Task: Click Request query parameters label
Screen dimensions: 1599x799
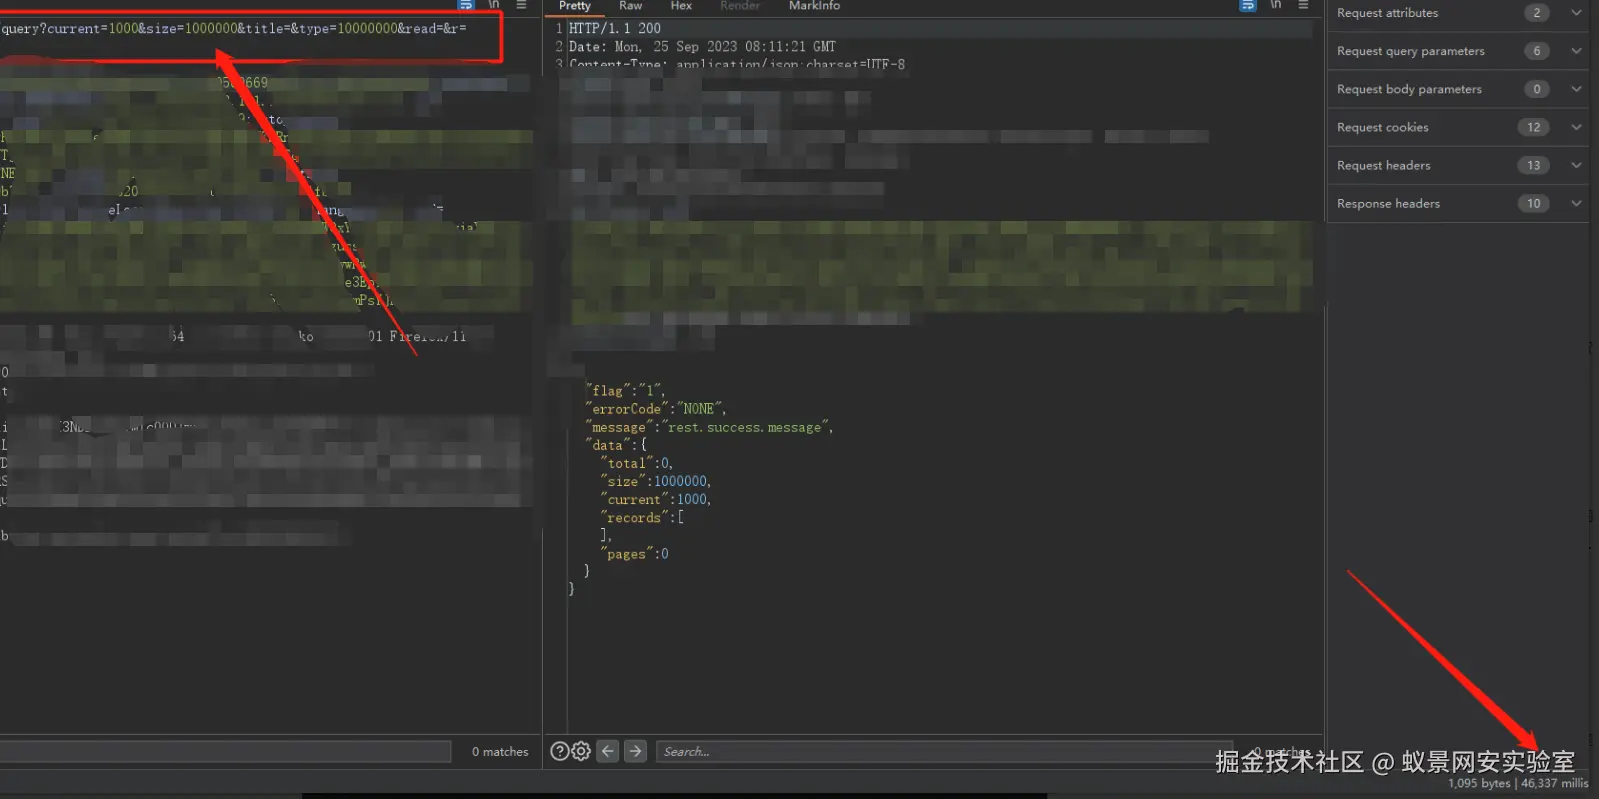Action: [1410, 51]
